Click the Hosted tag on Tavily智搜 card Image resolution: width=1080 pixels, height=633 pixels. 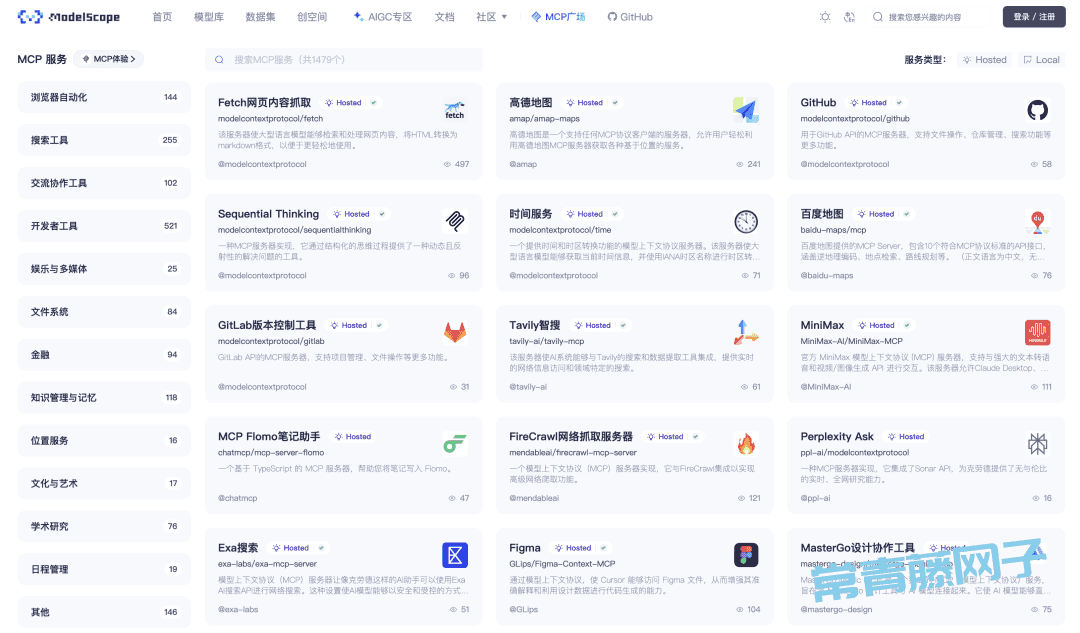[592, 326]
